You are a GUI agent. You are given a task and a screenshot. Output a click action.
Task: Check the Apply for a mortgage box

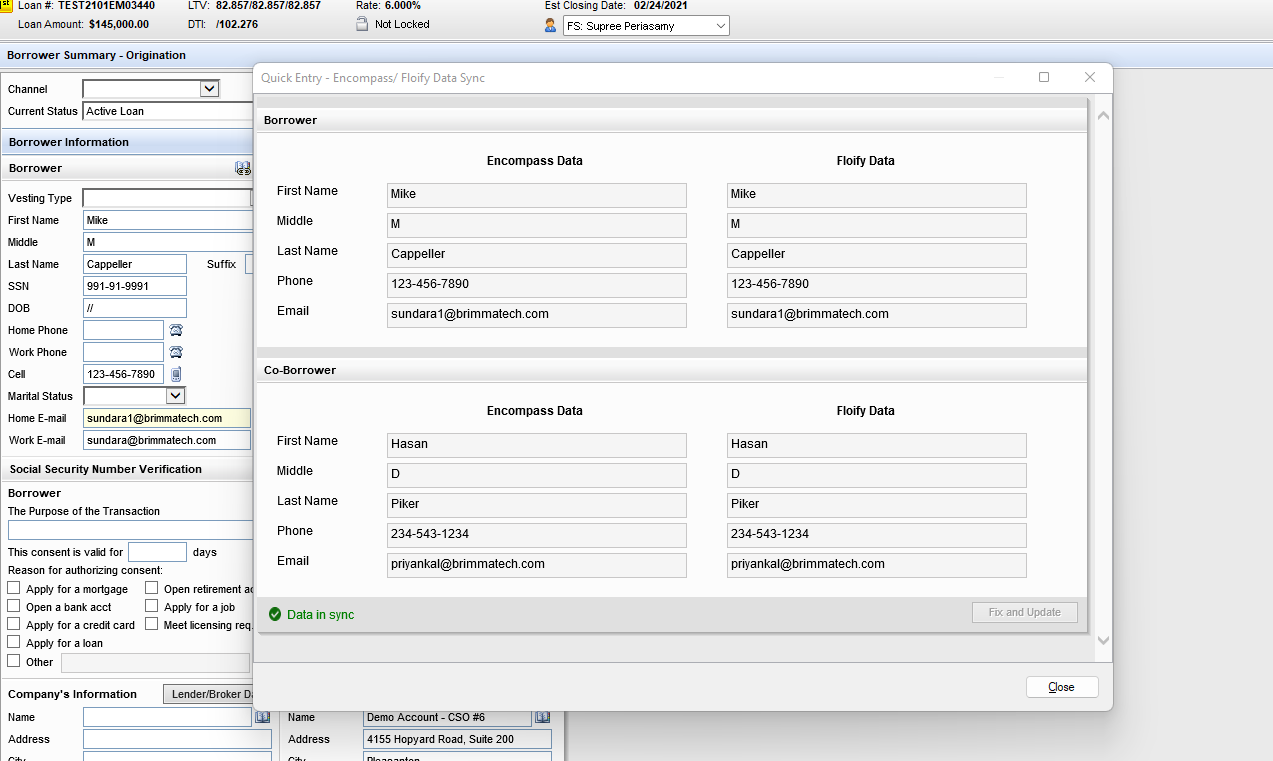click(14, 589)
